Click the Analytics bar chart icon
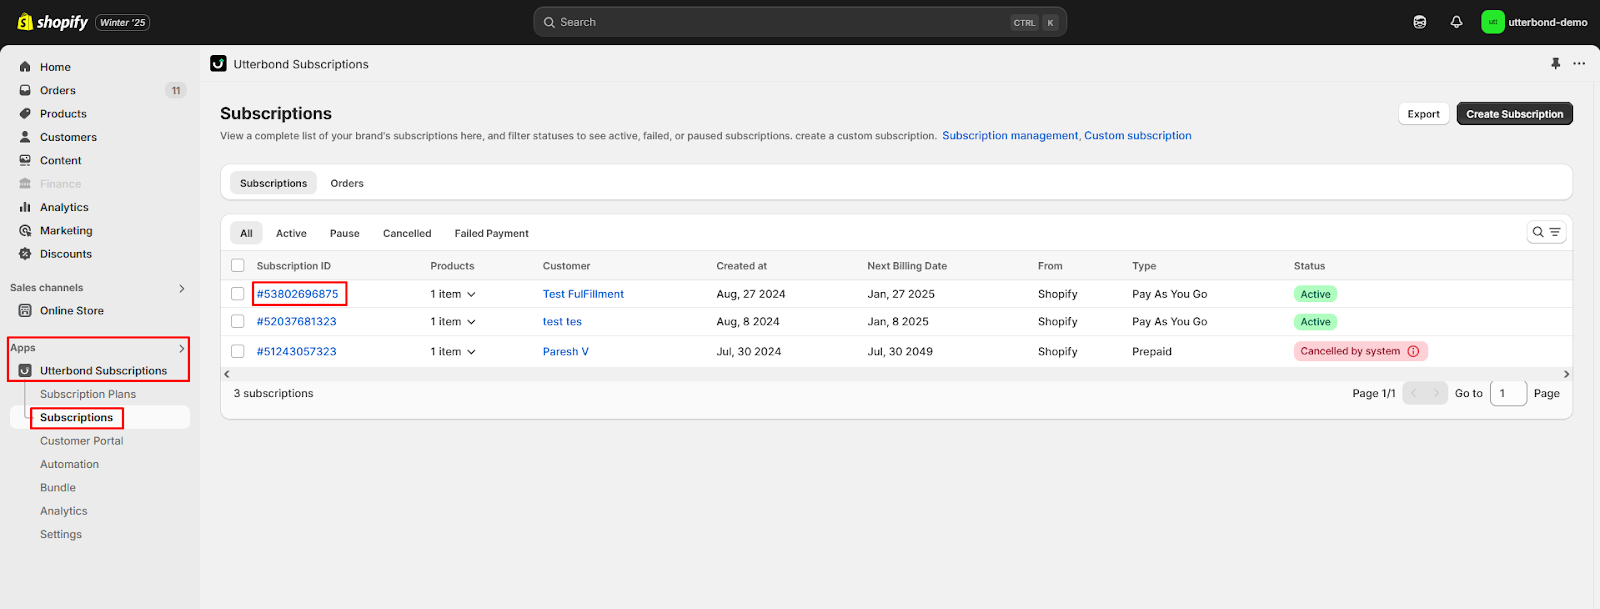Screen dimensions: 1600x609 click(25, 207)
